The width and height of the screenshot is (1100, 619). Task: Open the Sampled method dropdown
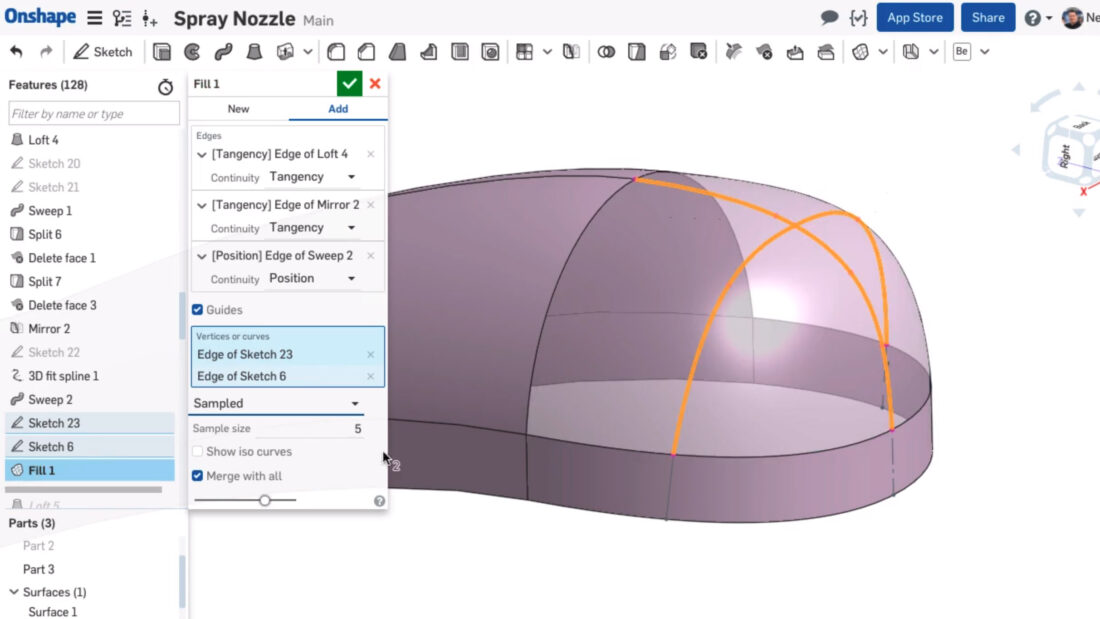(277, 403)
